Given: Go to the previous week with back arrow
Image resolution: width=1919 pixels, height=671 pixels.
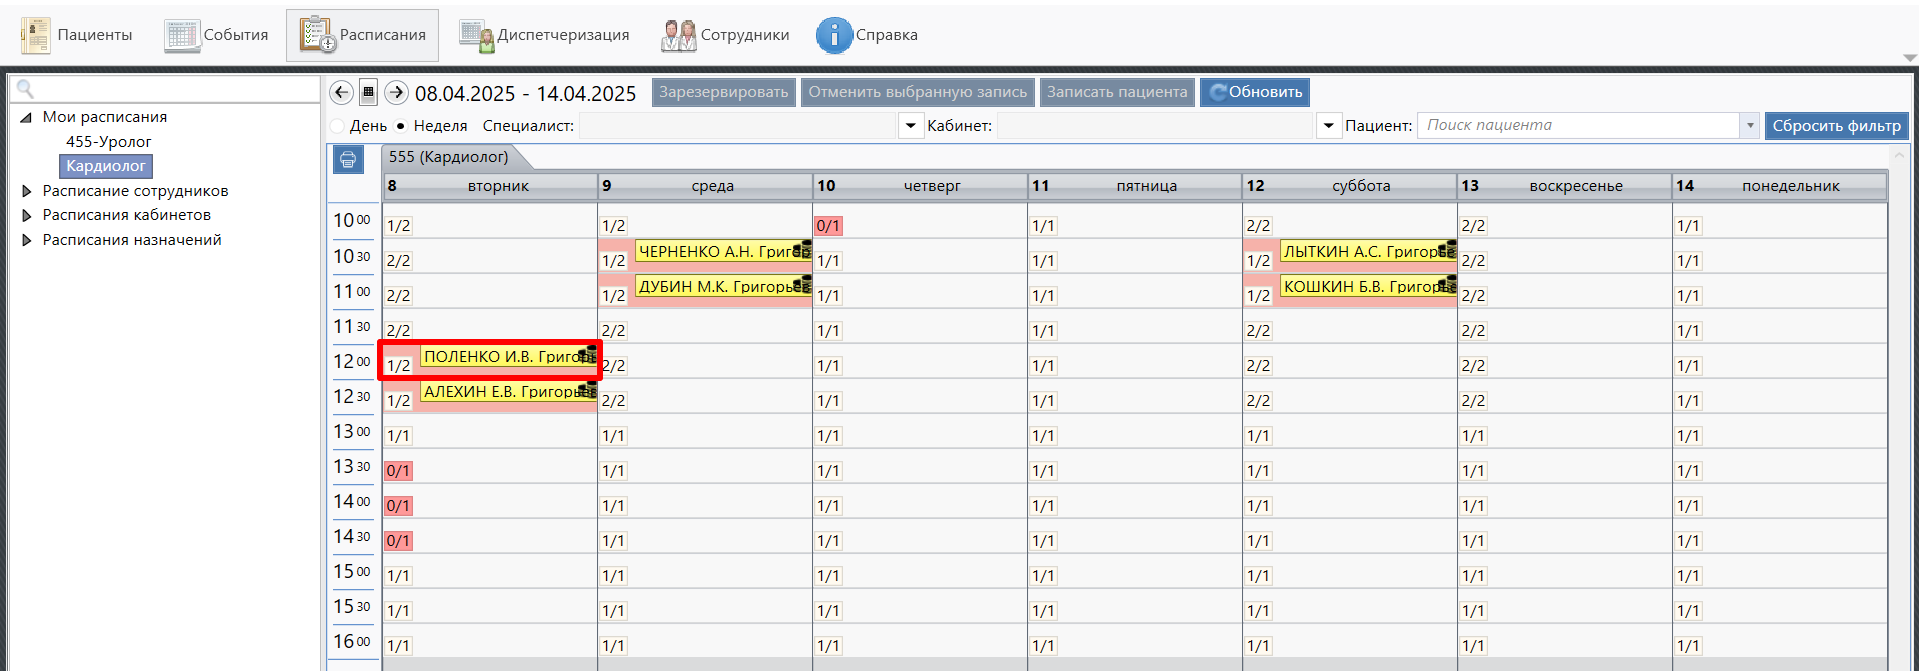Looking at the screenshot, I should click(341, 93).
